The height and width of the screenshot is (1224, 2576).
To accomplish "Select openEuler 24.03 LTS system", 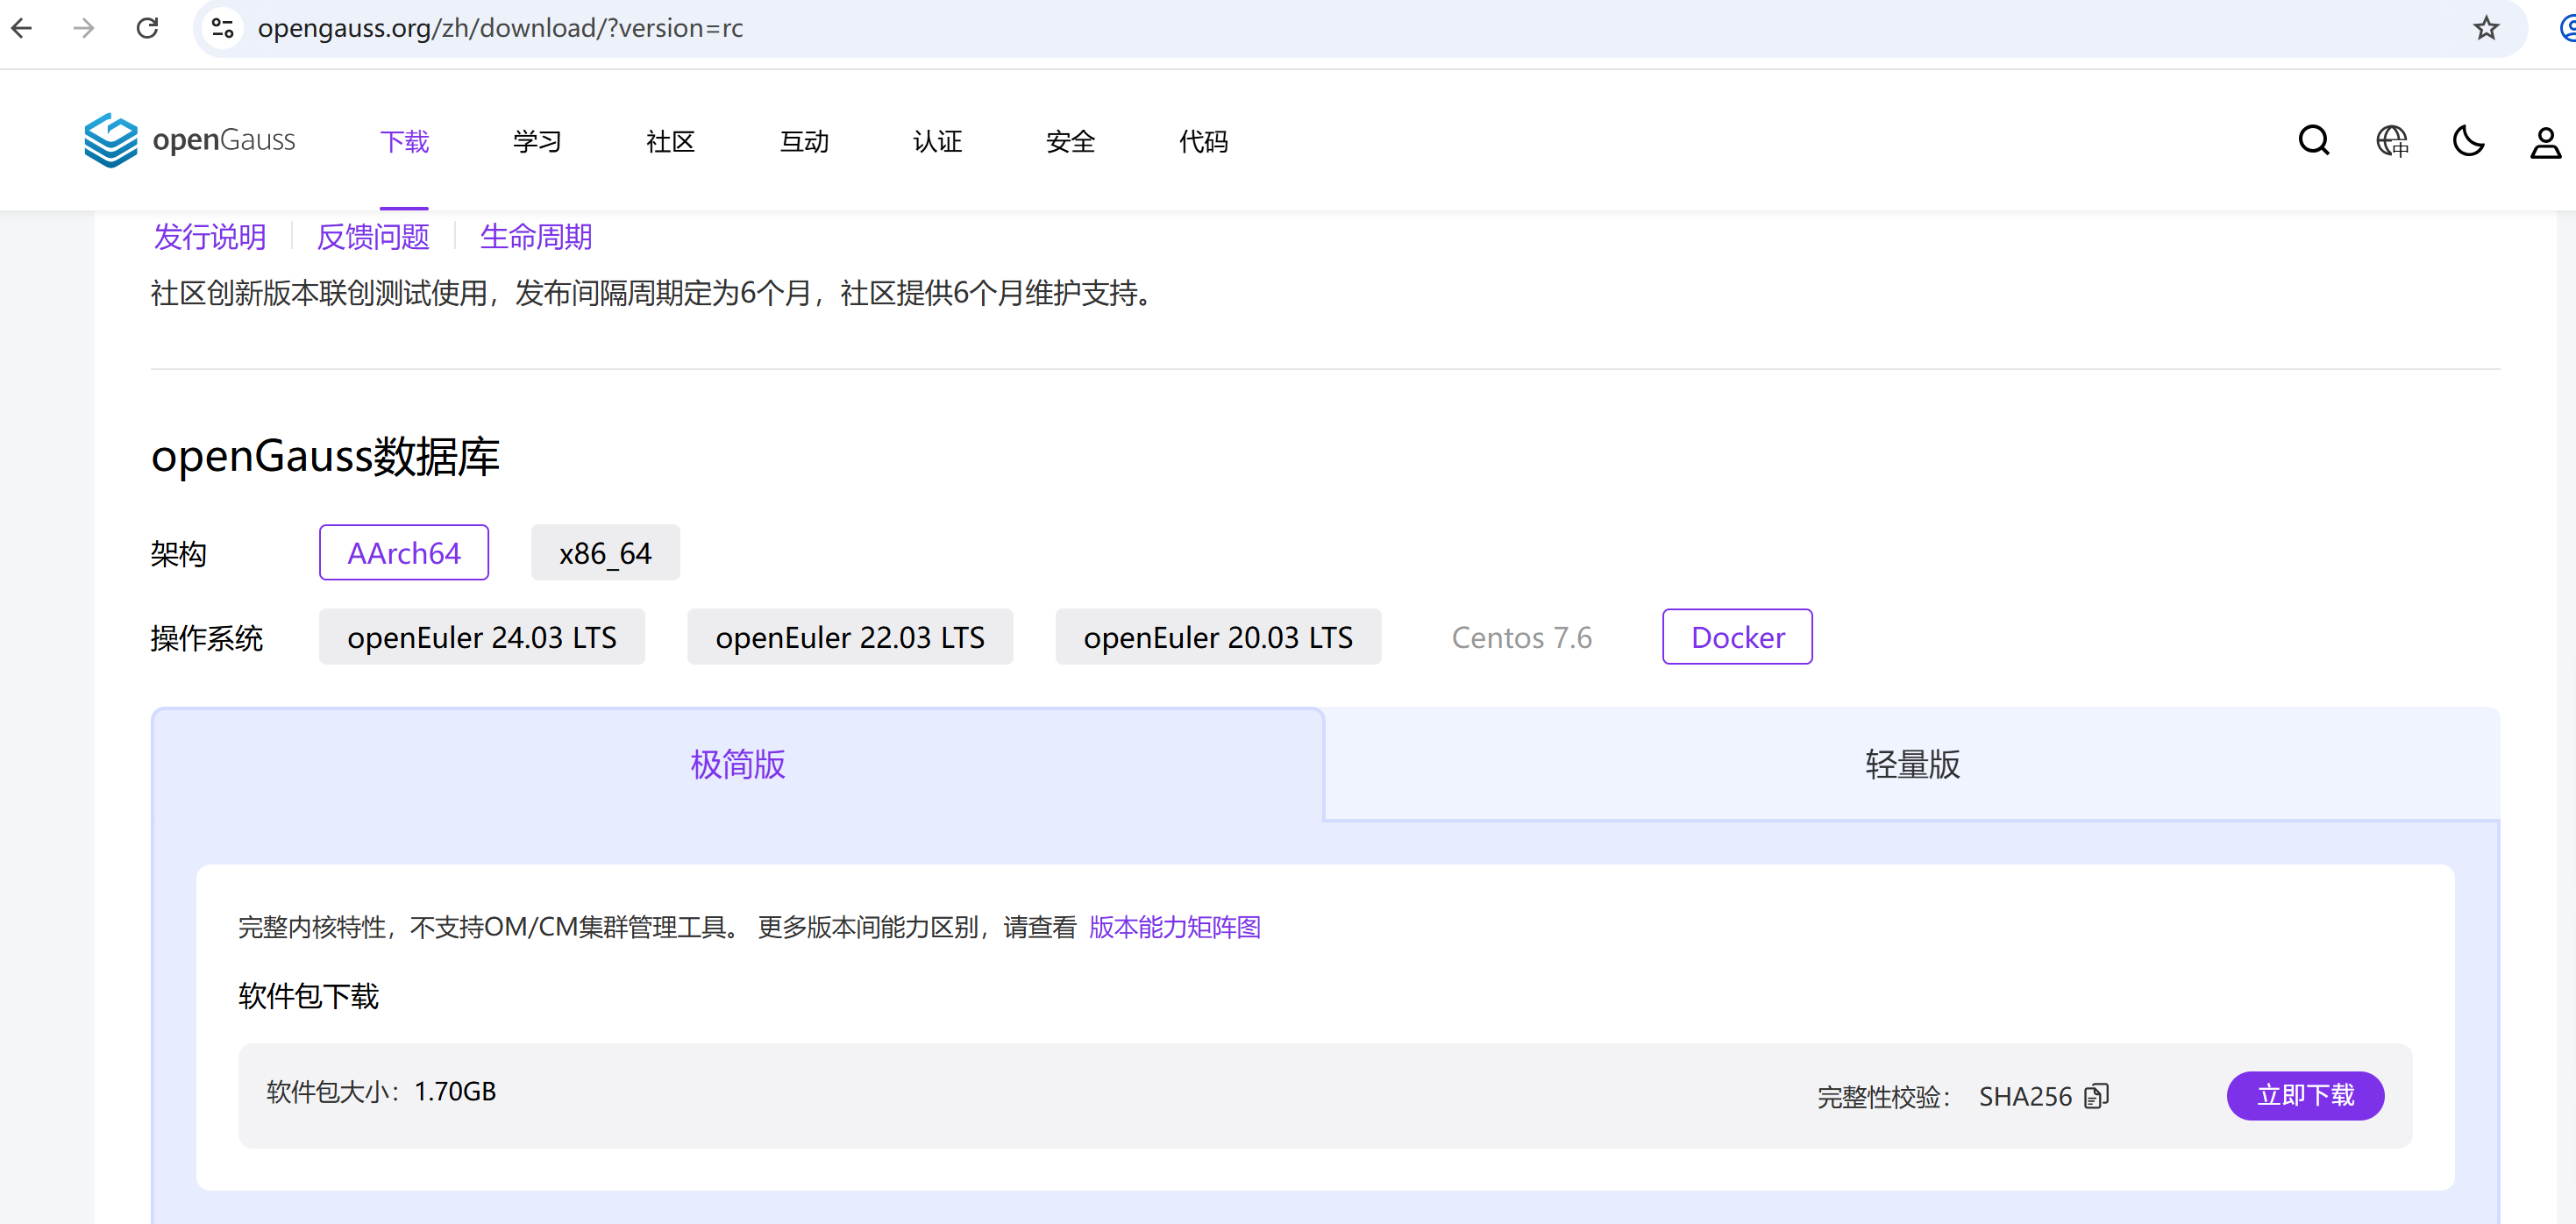I will click(x=482, y=636).
